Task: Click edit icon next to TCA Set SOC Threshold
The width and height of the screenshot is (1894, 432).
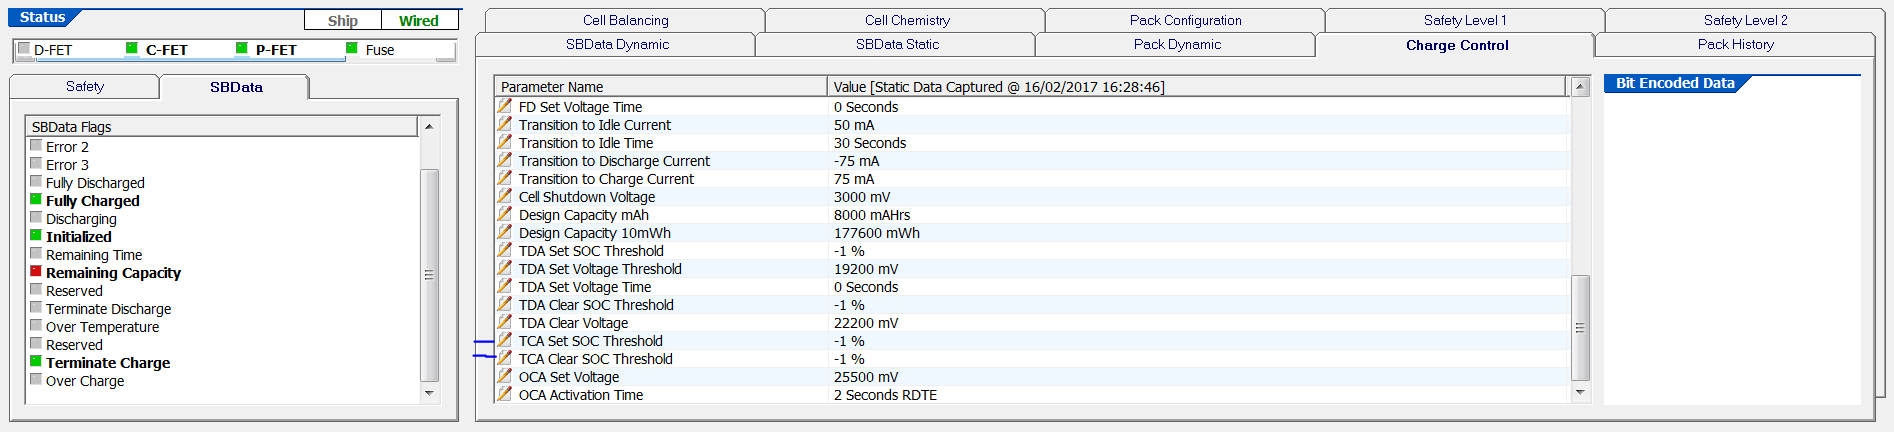Action: pyautogui.click(x=505, y=340)
